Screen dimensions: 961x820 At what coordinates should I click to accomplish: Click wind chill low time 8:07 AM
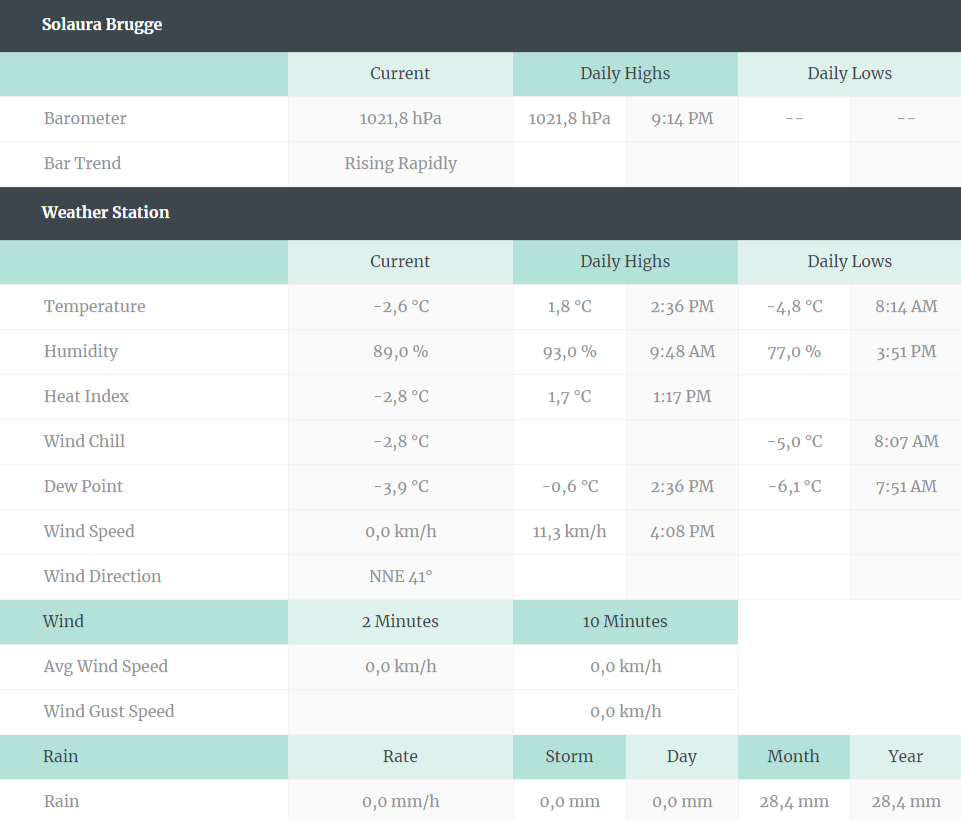(x=906, y=441)
